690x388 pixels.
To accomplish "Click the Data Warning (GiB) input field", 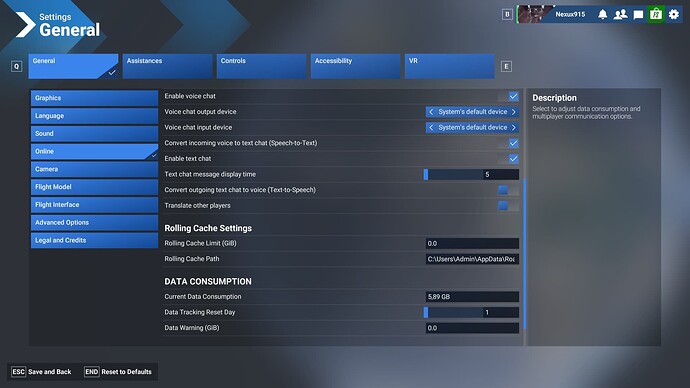I will click(472, 328).
